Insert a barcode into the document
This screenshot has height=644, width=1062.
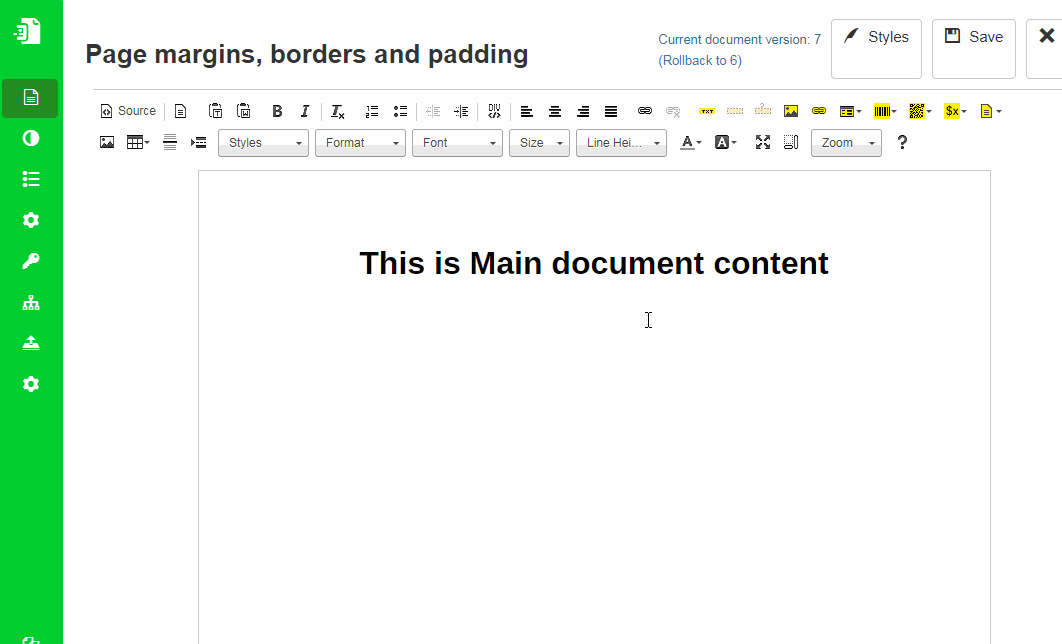pyautogui.click(x=882, y=111)
